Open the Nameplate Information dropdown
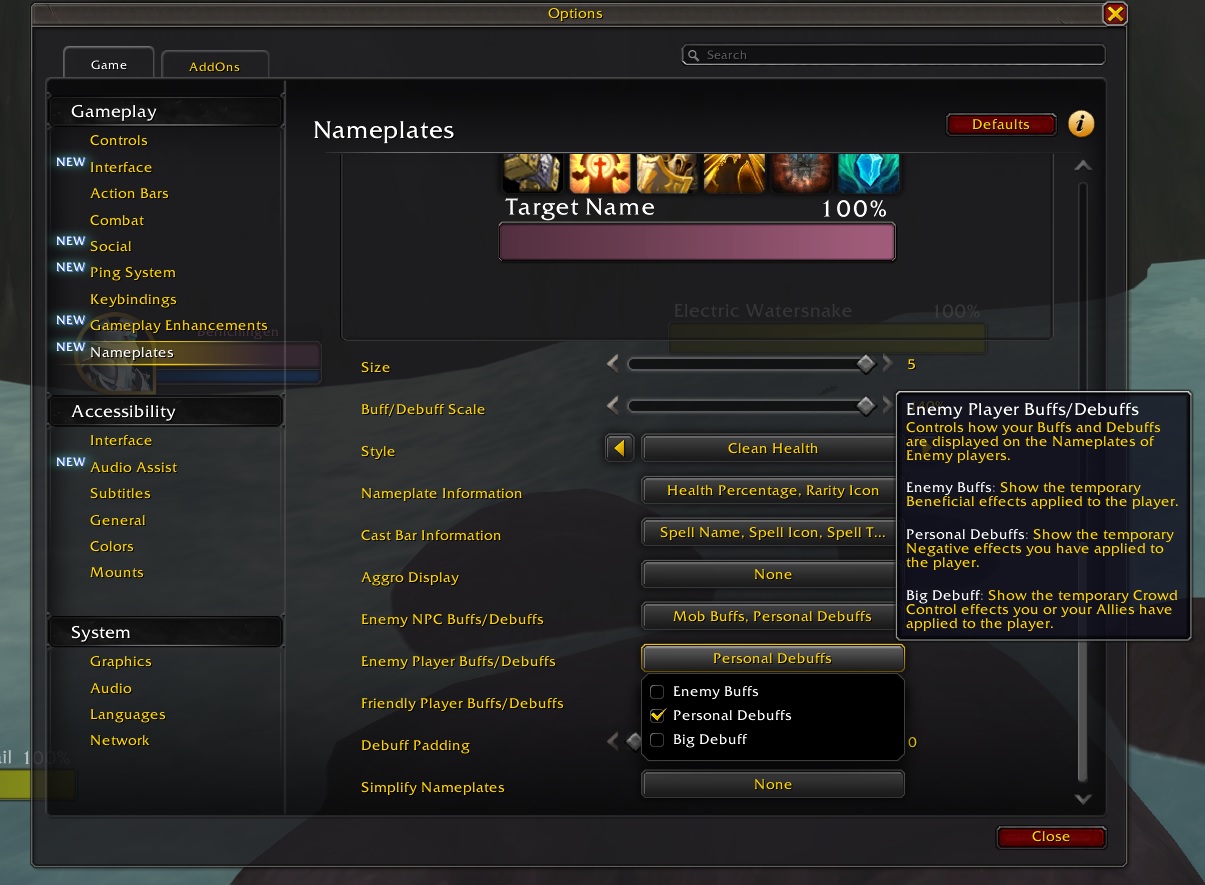1205x885 pixels. pos(772,491)
